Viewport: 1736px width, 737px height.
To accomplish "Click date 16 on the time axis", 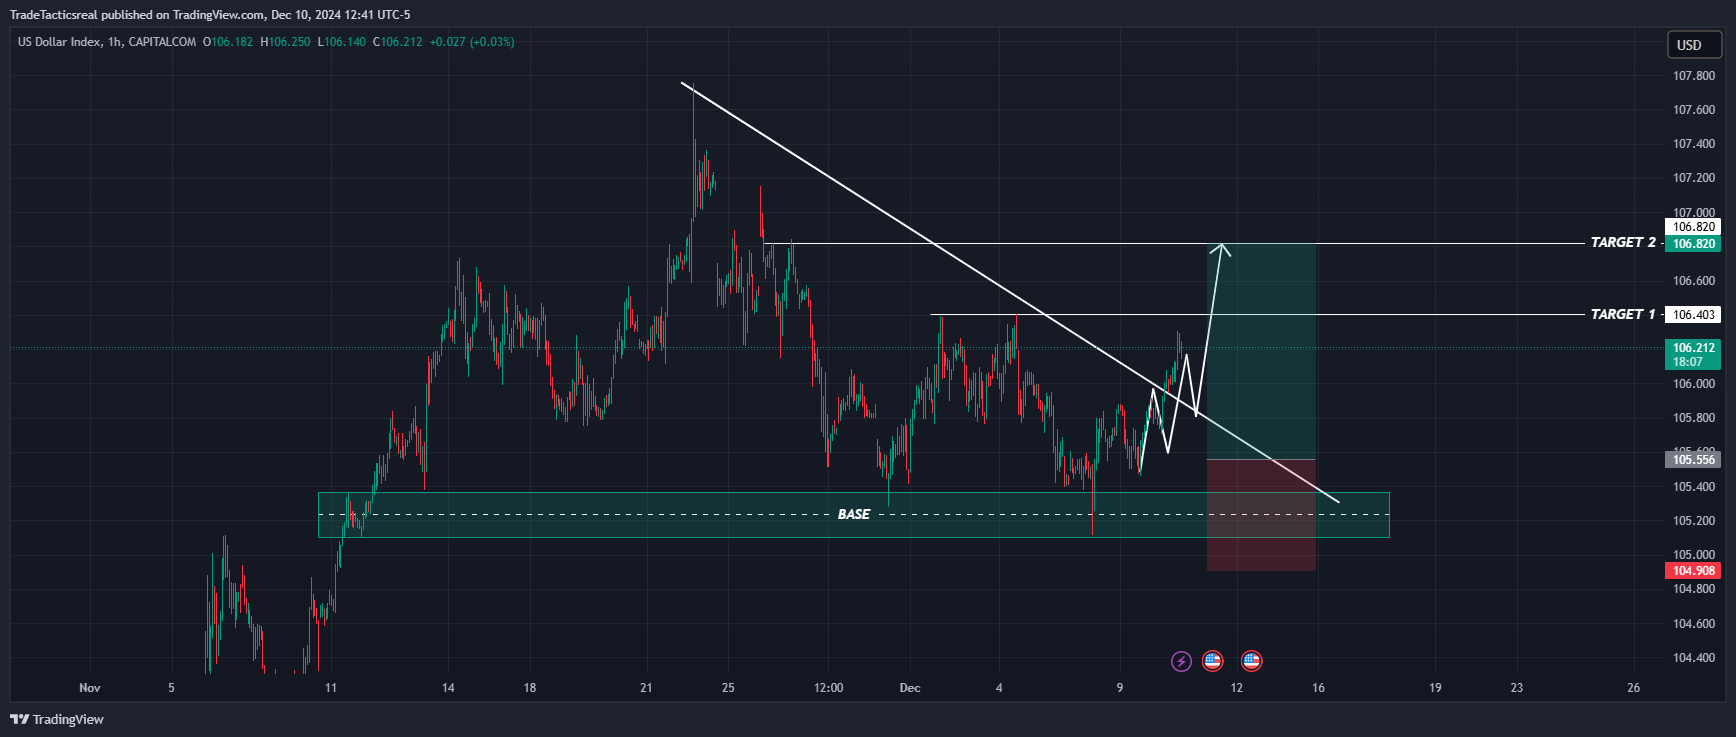I will click(1318, 688).
